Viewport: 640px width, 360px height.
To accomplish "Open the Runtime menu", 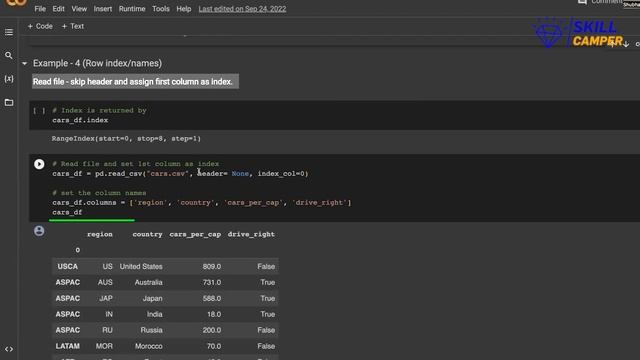I will click(x=132, y=9).
